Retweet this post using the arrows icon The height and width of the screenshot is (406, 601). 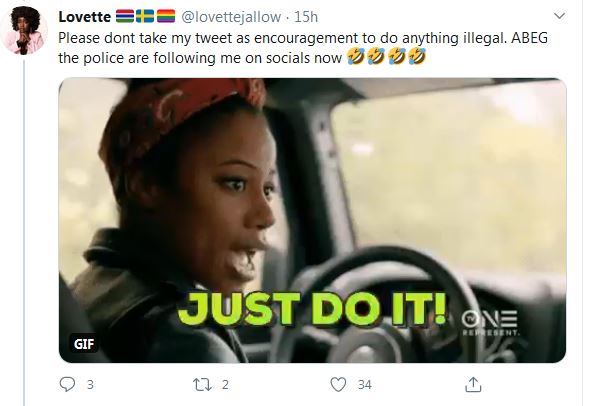203,384
